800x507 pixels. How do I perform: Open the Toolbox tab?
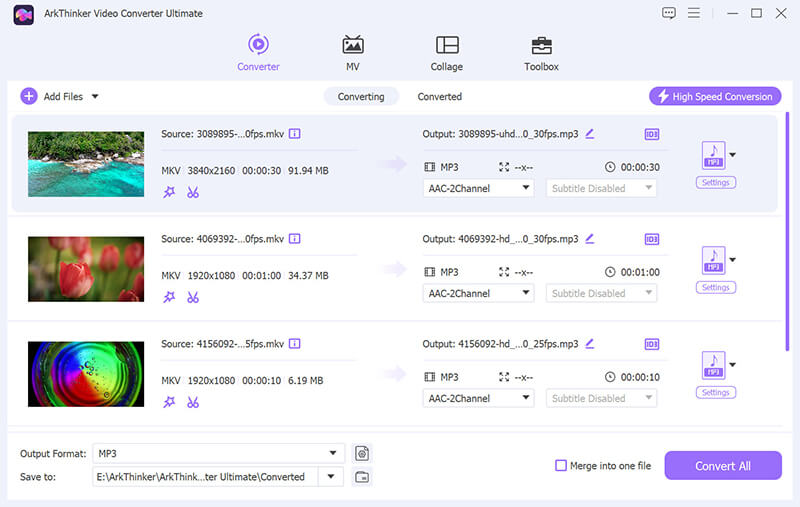point(541,53)
